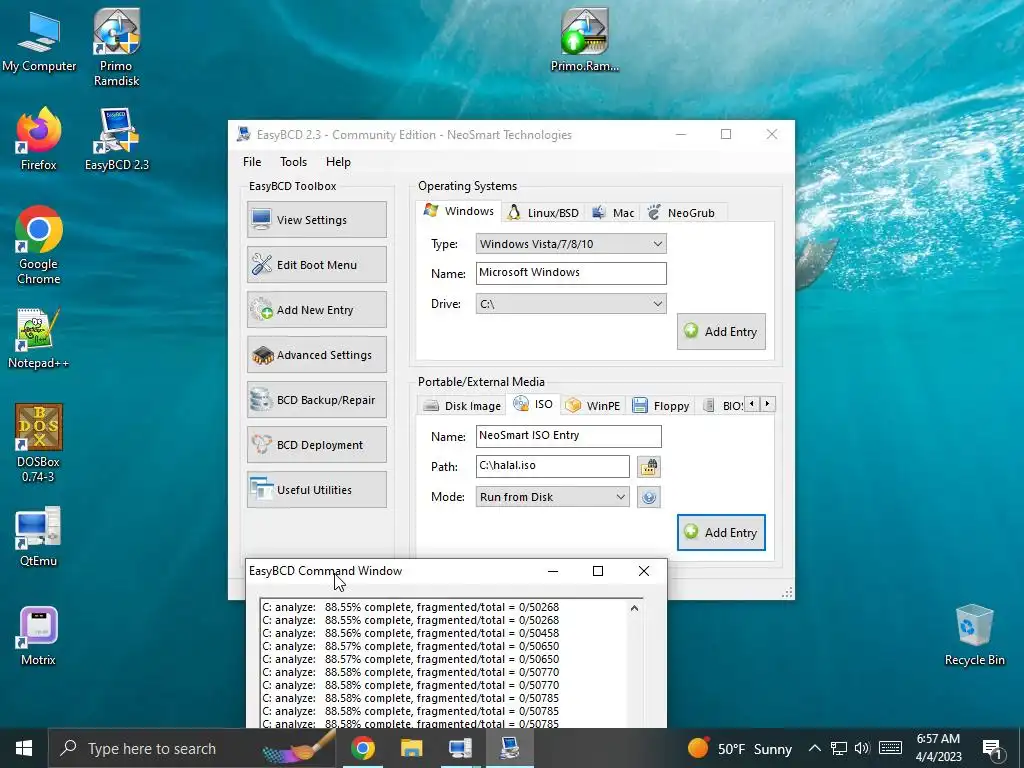Open the Mode dropdown showing Run from Disk
Image resolution: width=1024 pixels, height=768 pixels.
552,497
